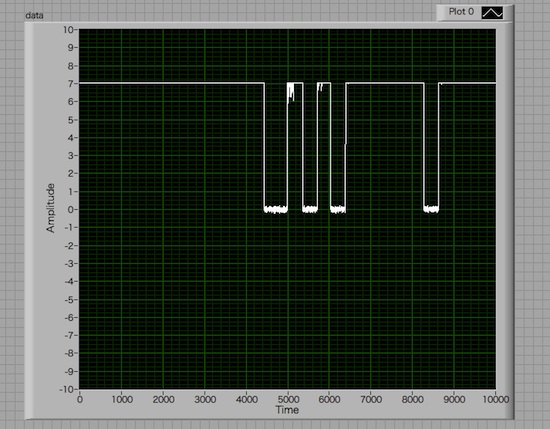
Task: Click the flat waveform line at amplitude 7
Action: pos(171,83)
